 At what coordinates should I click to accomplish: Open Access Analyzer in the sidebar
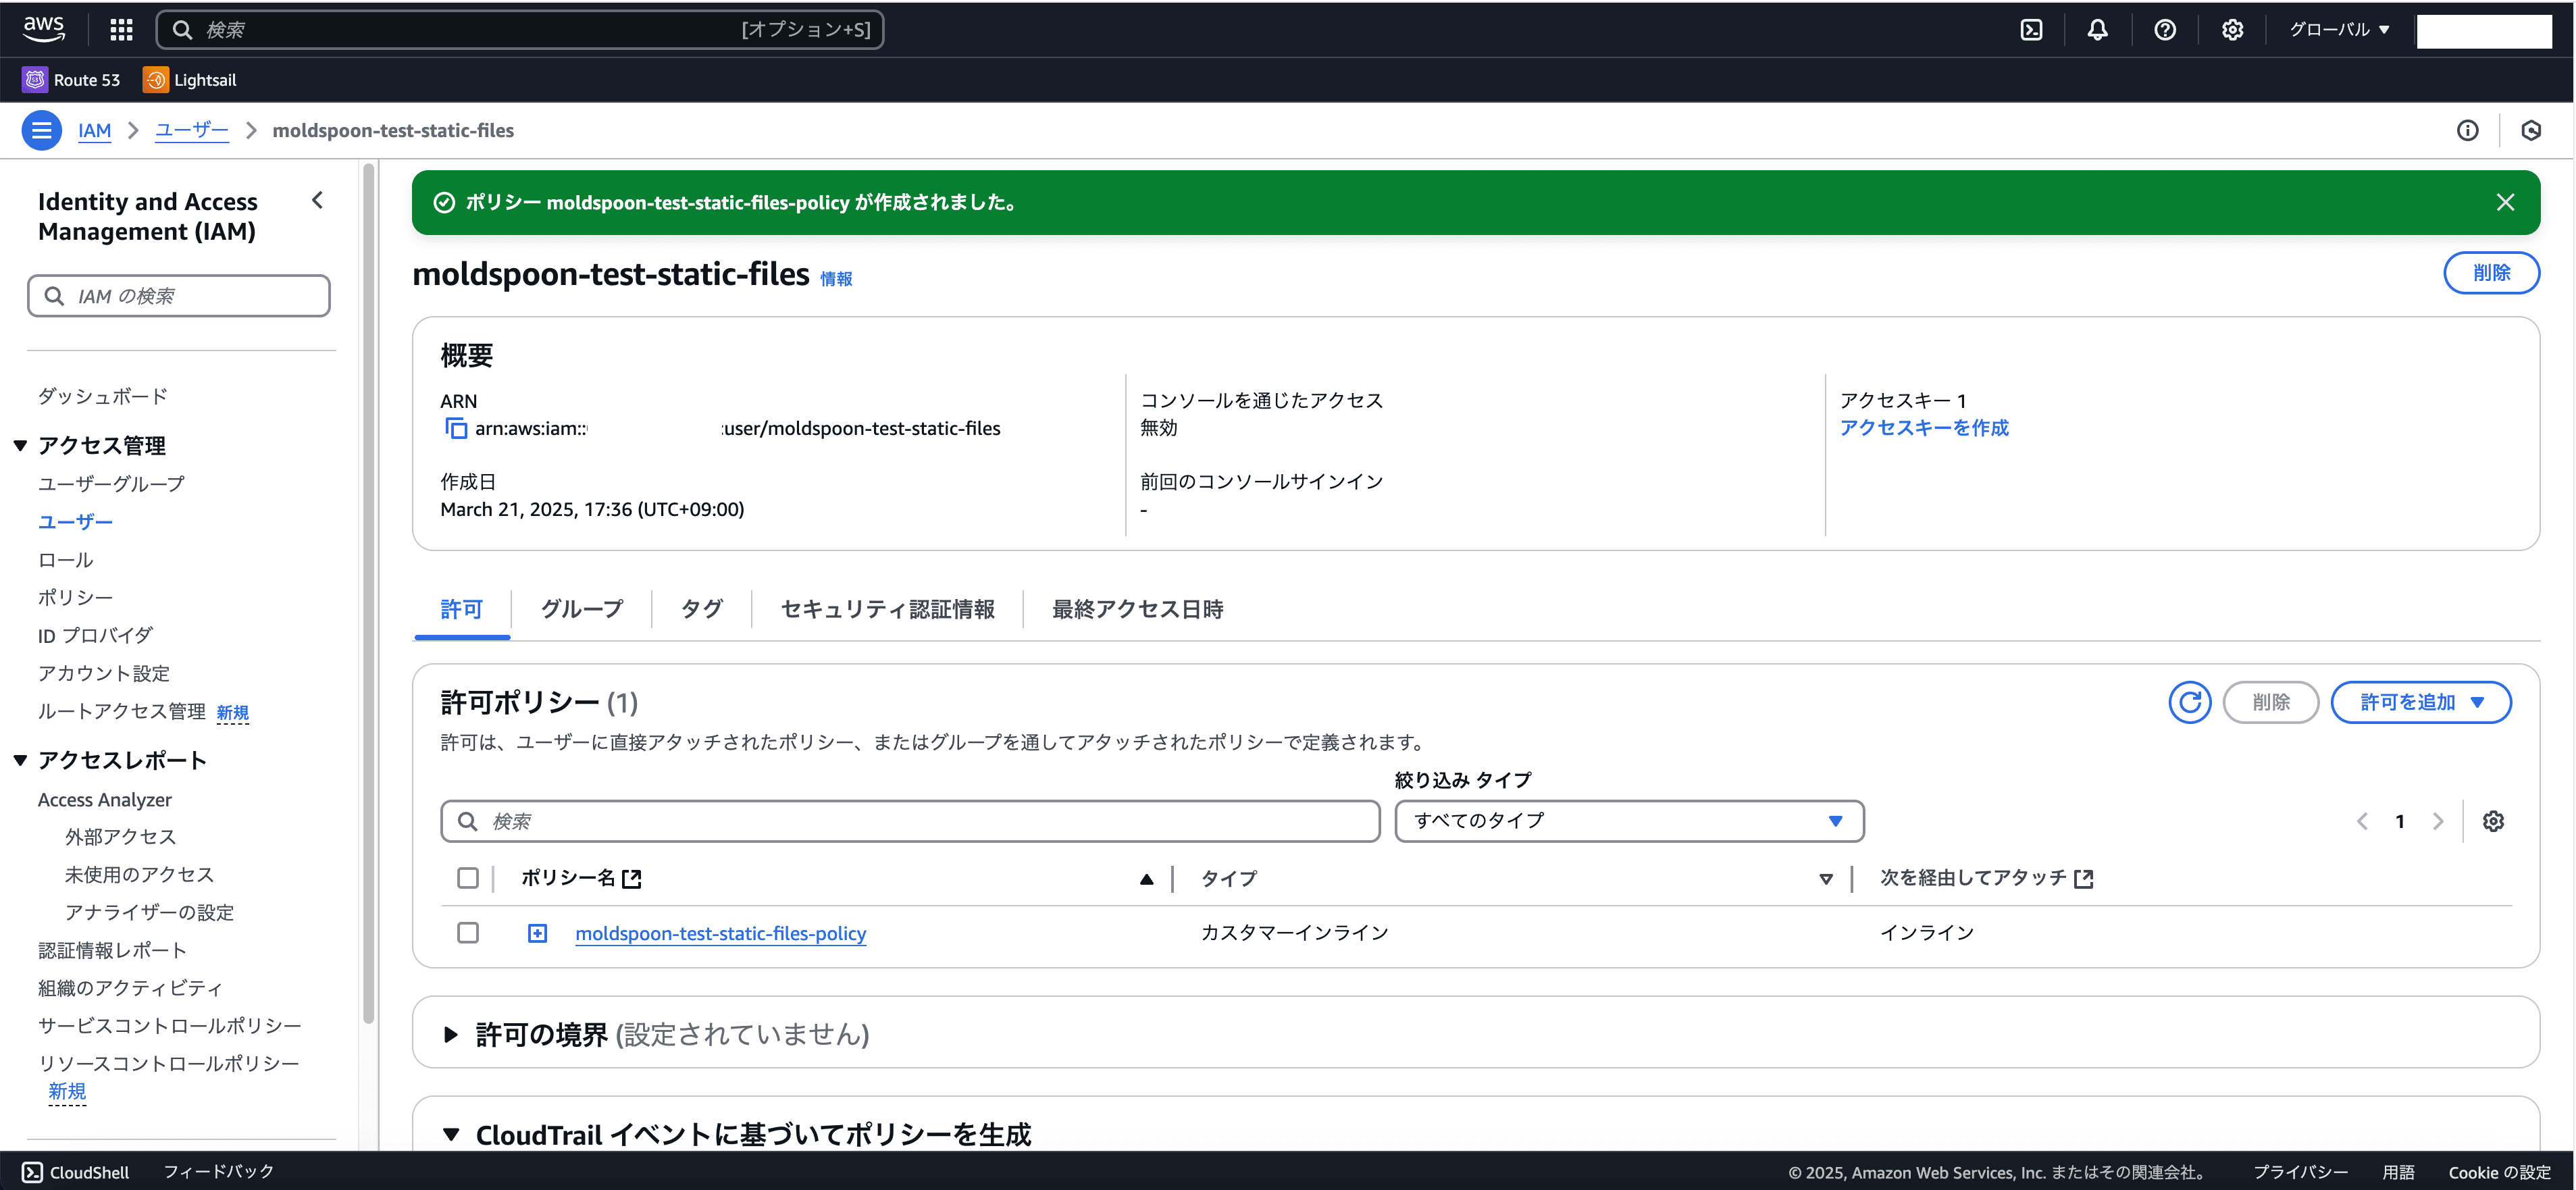[104, 800]
